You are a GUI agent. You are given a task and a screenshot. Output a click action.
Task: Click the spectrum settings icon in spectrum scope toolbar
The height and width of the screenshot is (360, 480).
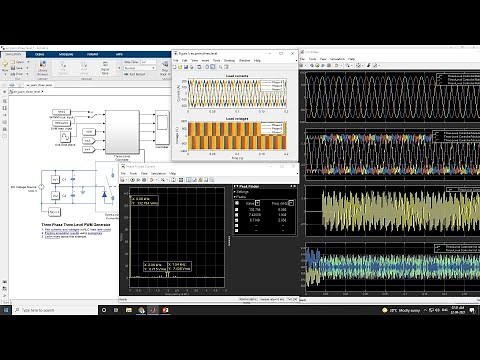(x=181, y=180)
